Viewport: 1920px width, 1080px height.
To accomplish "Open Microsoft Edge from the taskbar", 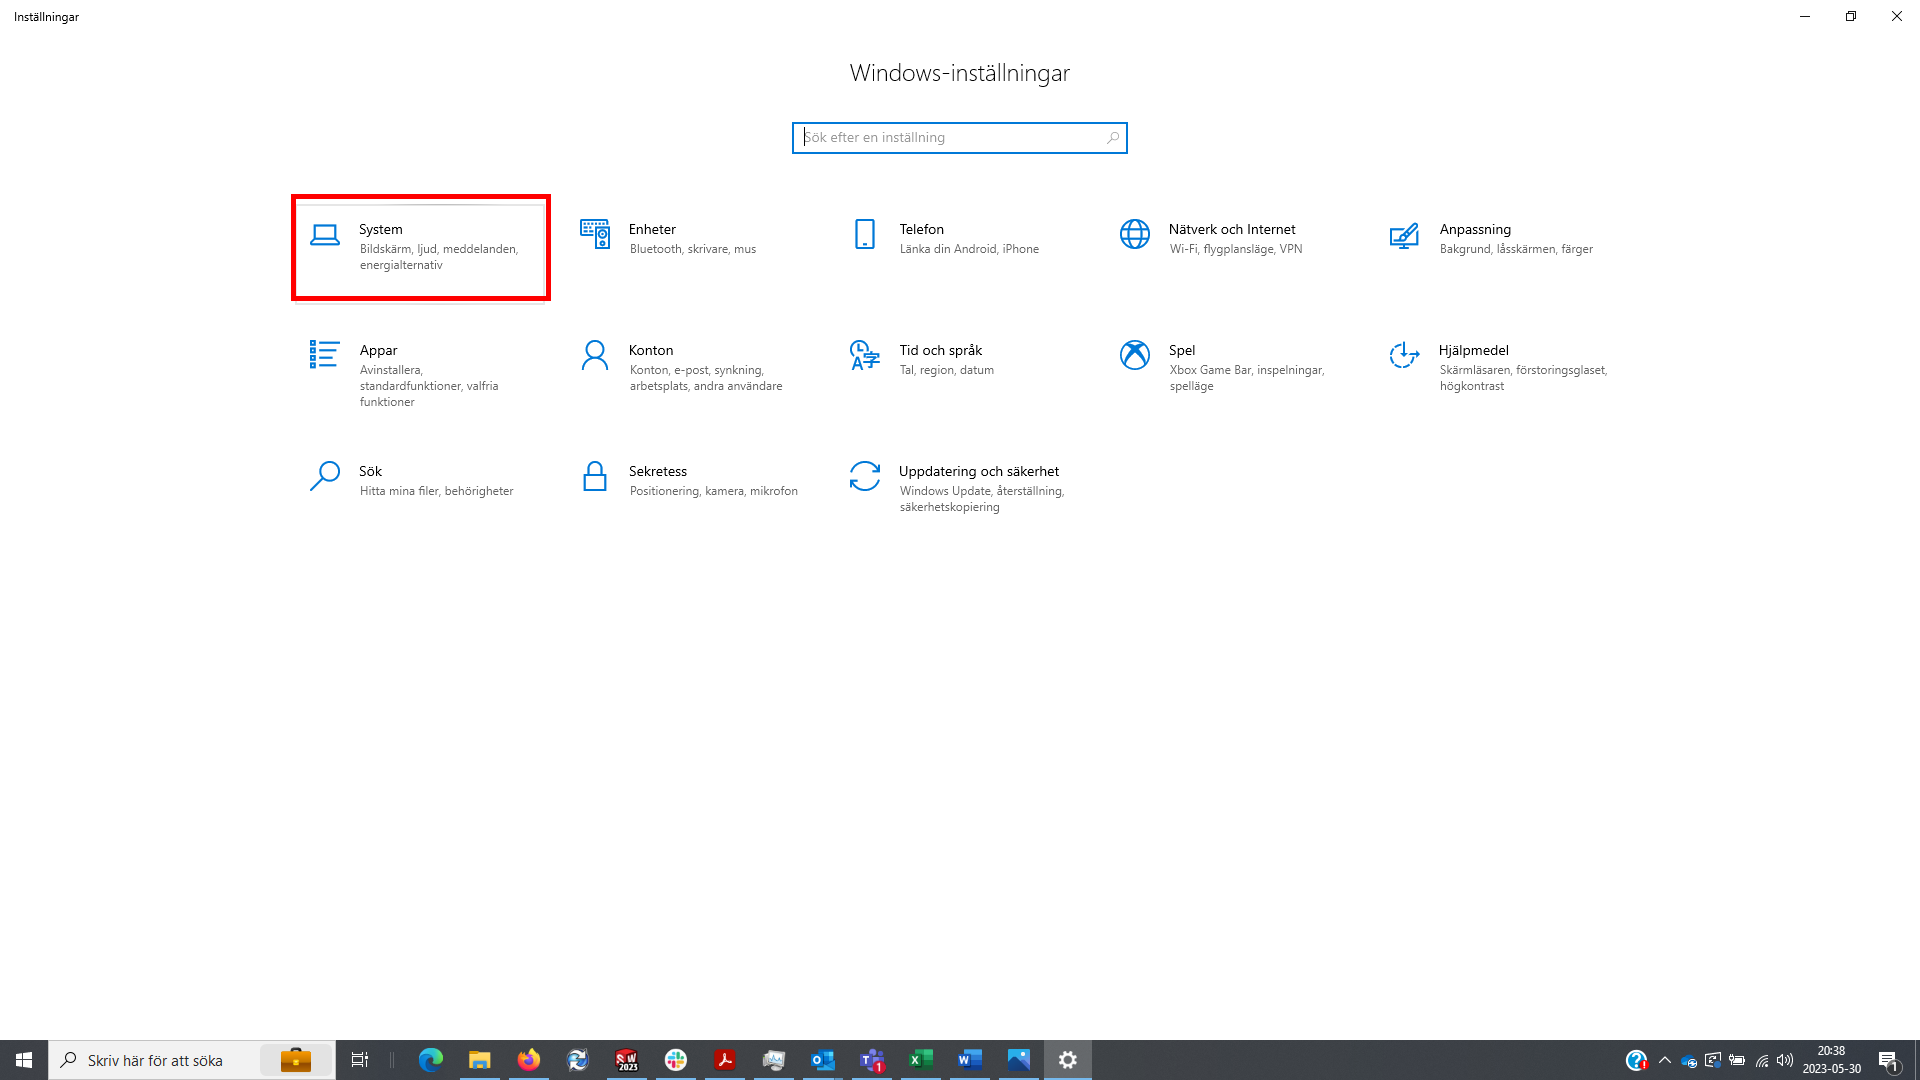I will coord(431,1060).
